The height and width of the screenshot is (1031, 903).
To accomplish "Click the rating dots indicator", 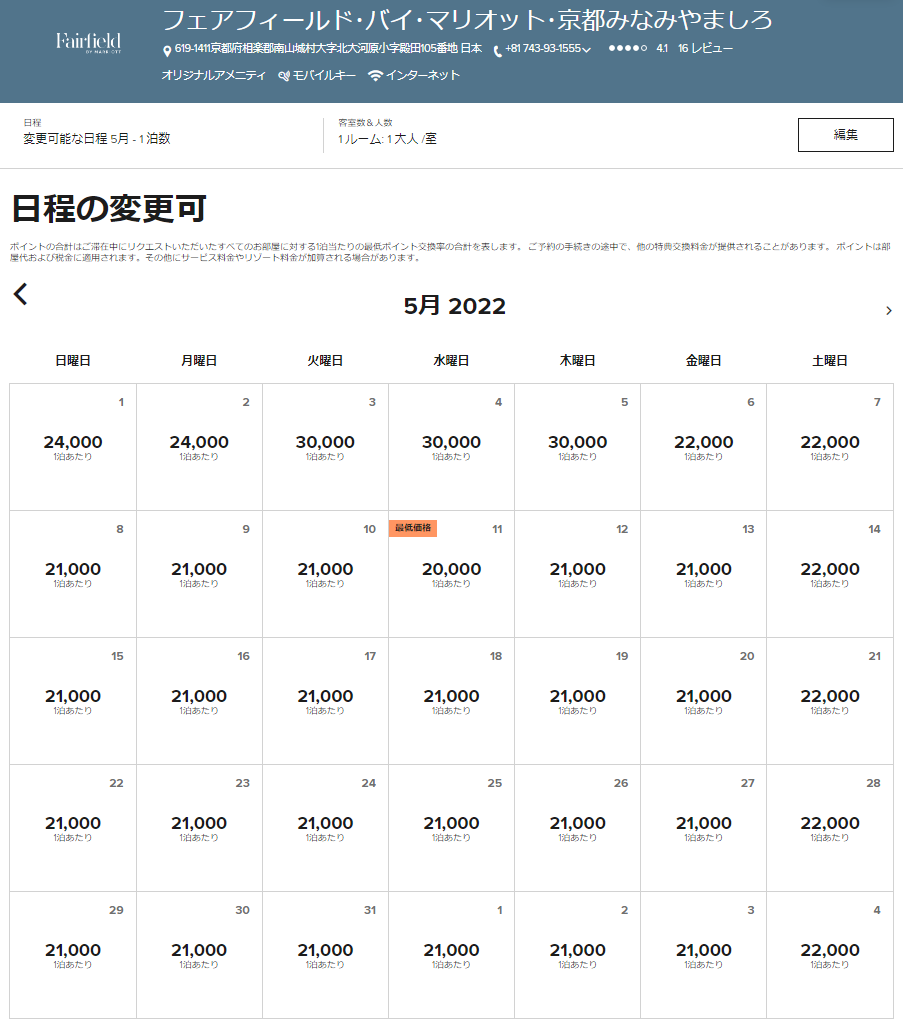I will 627,48.
